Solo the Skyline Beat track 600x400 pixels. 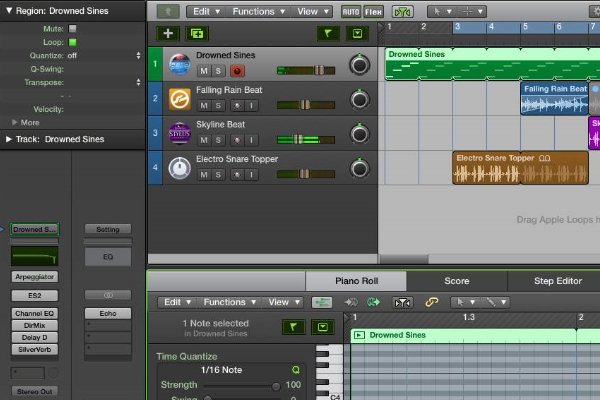point(220,140)
